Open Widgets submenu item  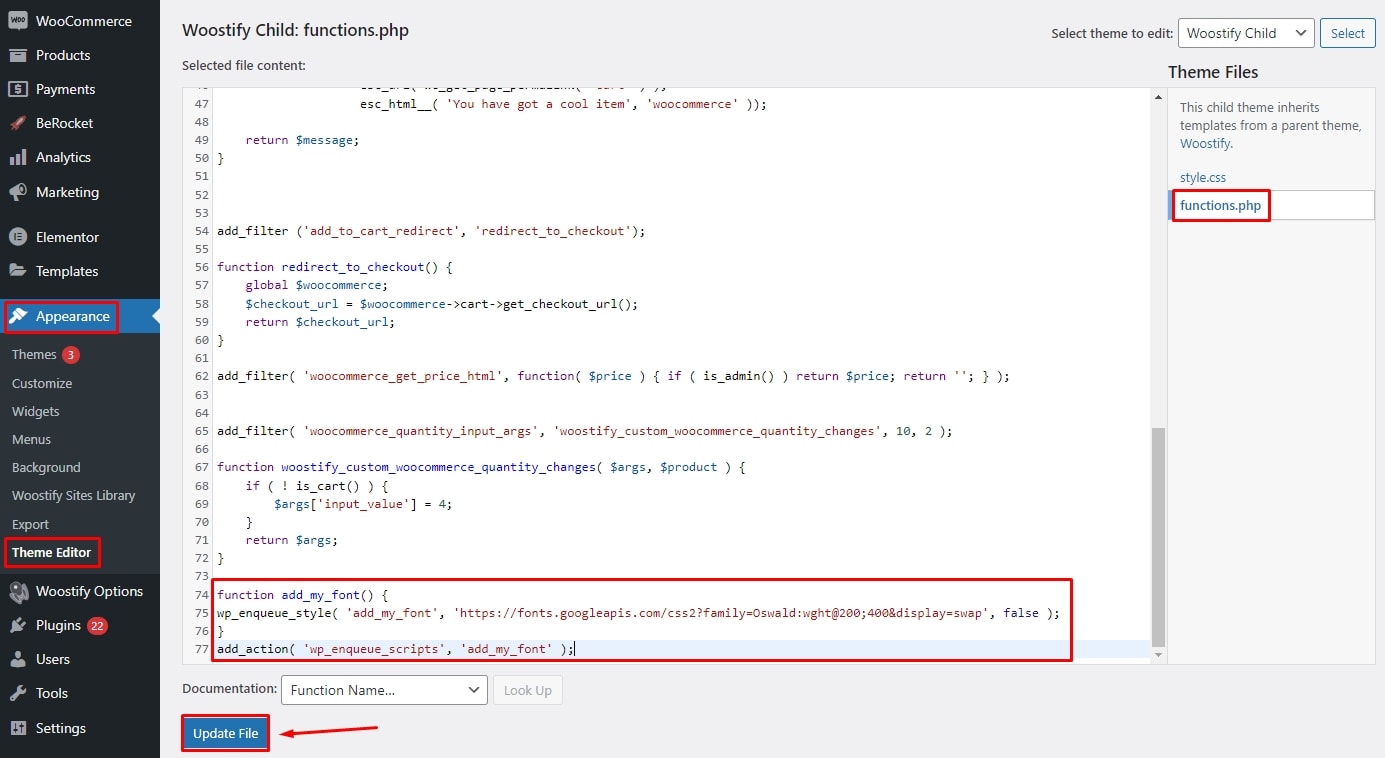tap(36, 411)
